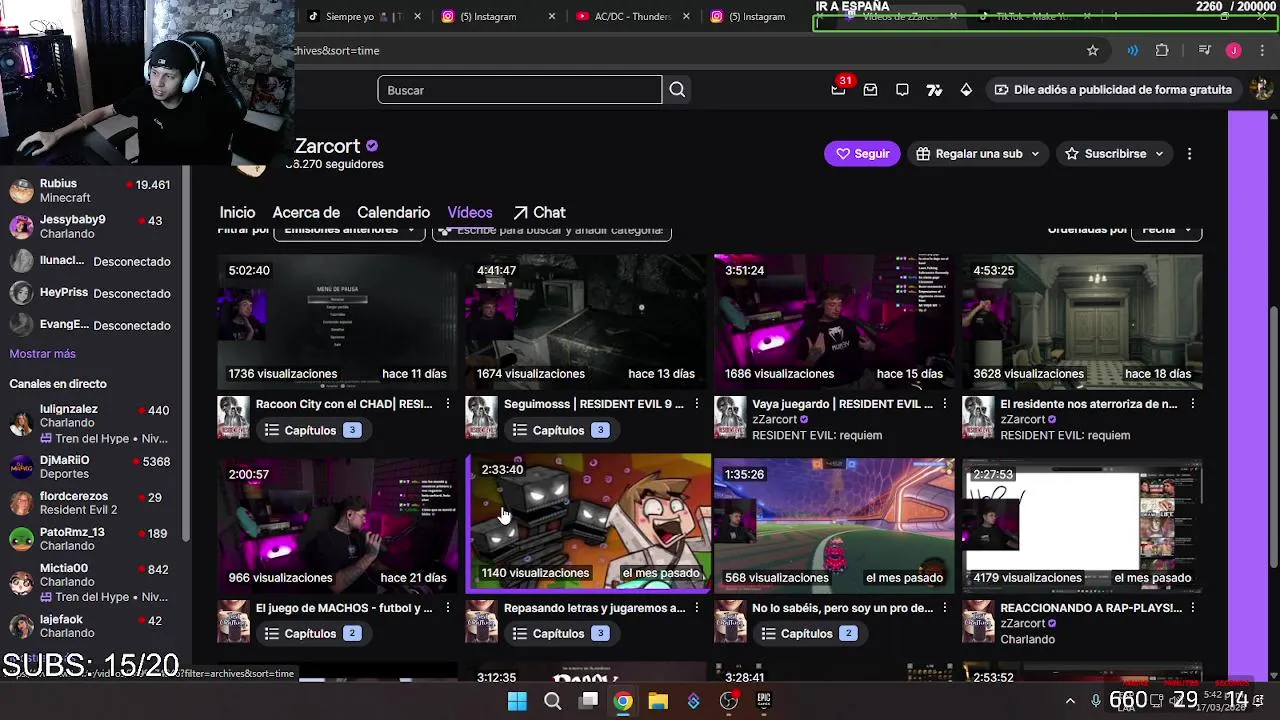Screen dimensions: 1280x720
Task: Follow Zarcort with Seguir button
Action: pos(862,154)
